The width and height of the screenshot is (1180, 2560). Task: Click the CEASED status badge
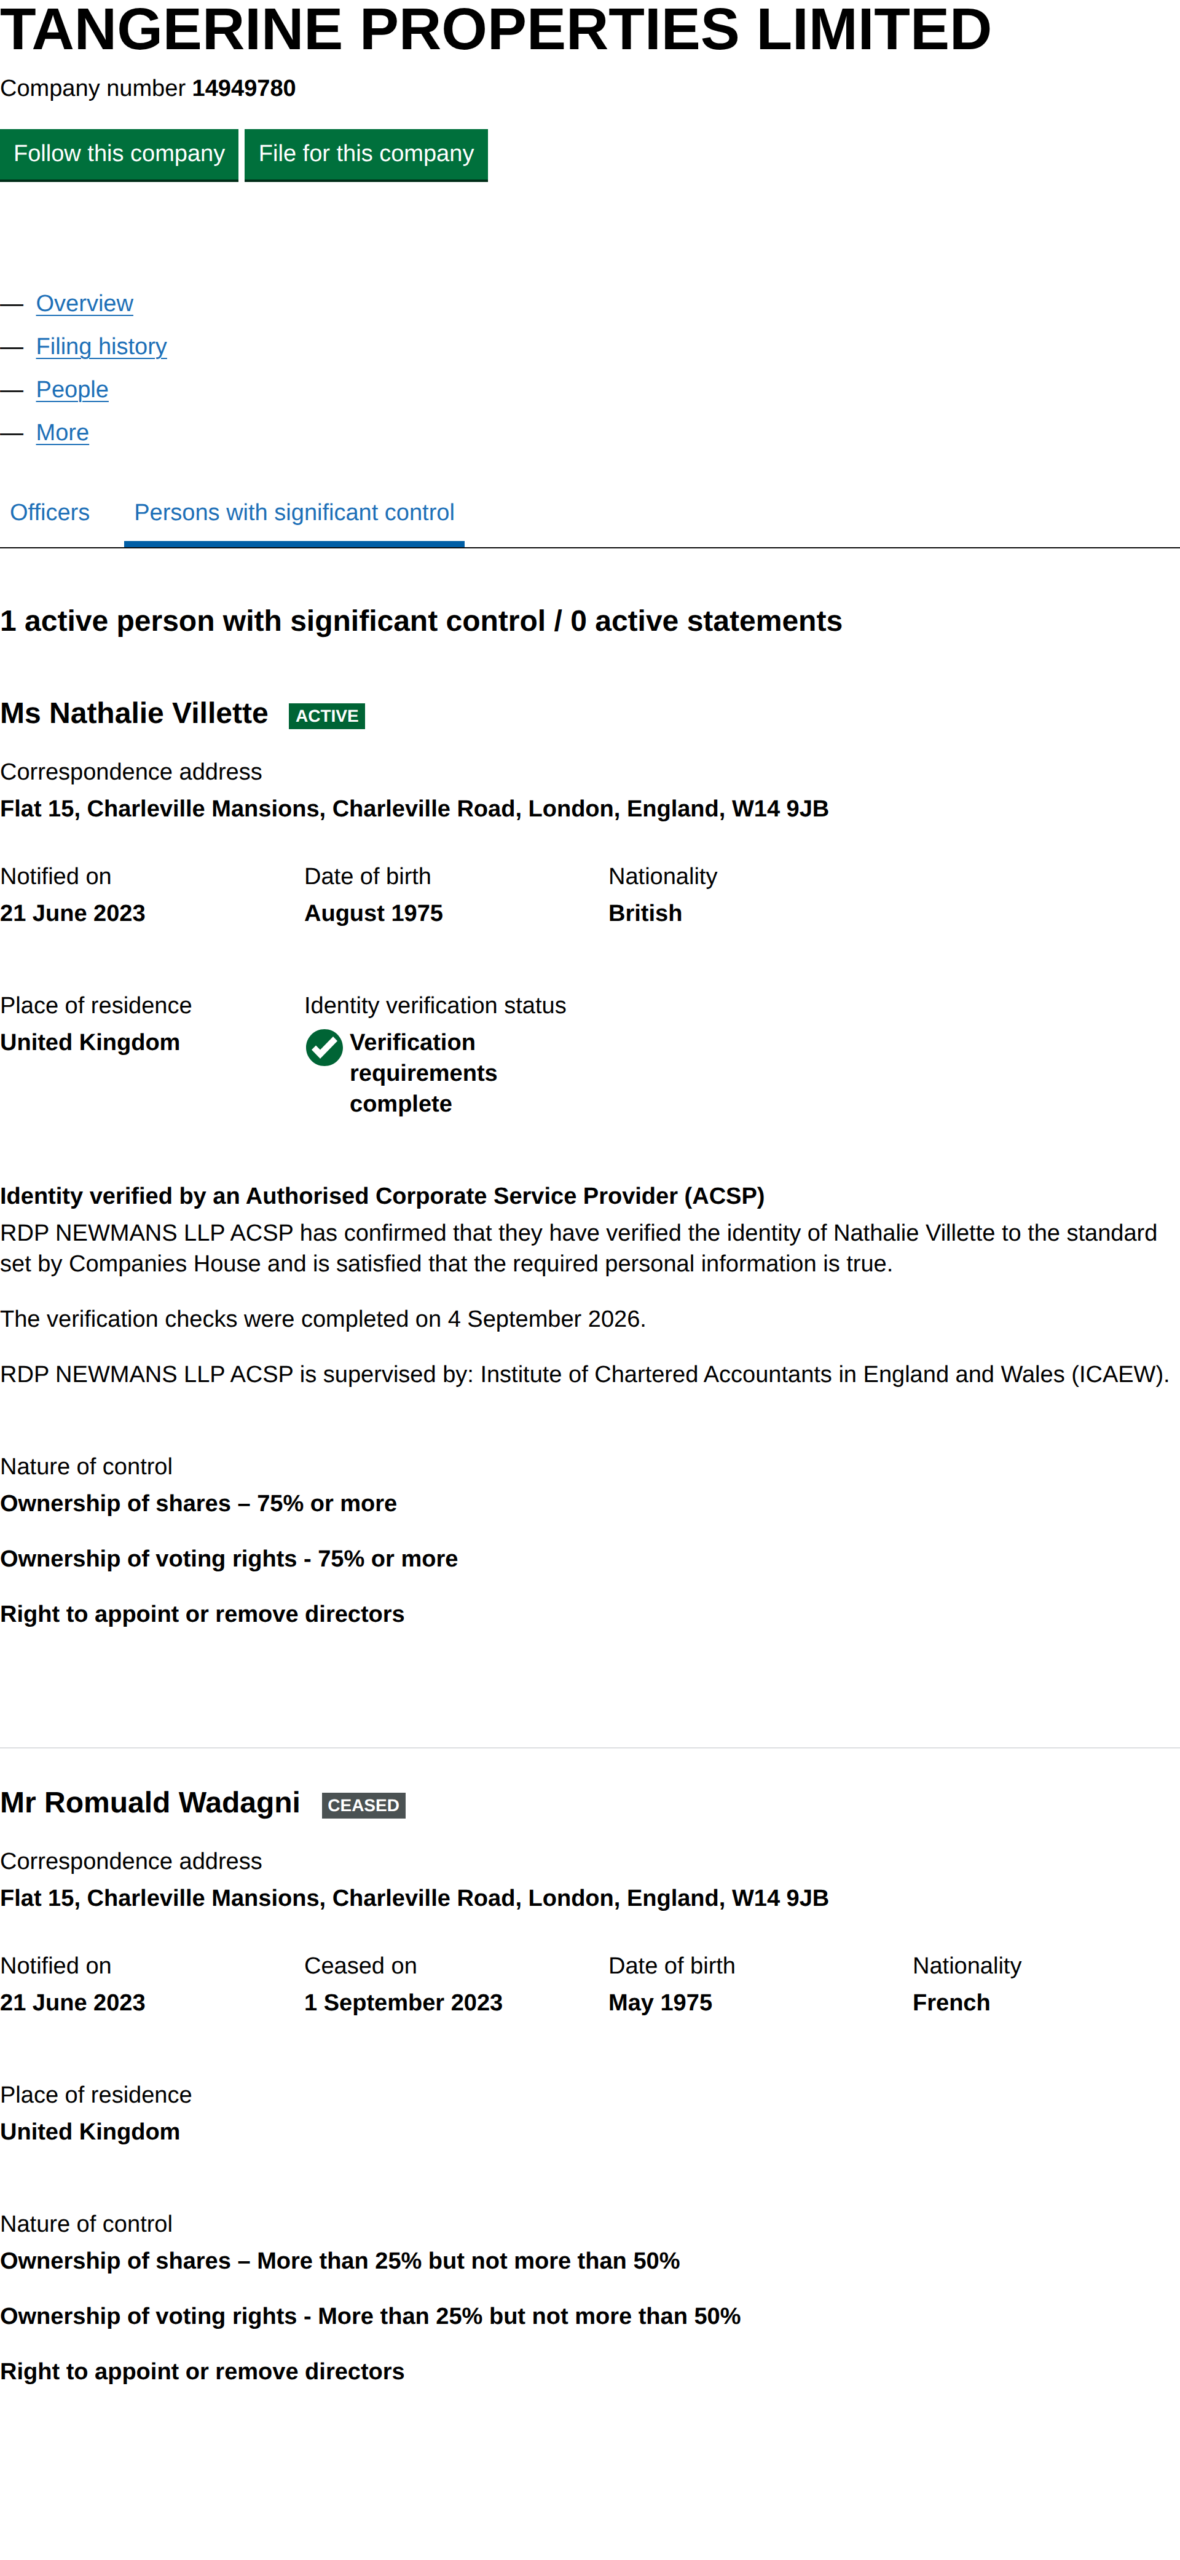click(x=363, y=1805)
